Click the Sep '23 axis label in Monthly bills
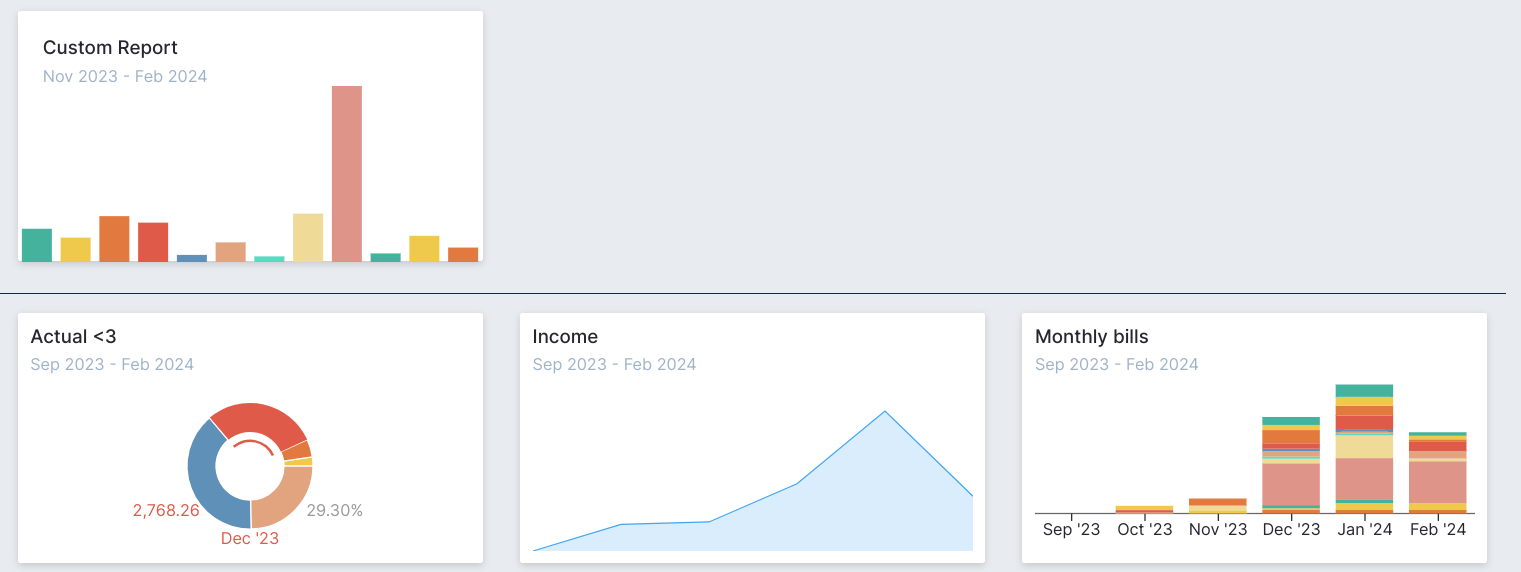Image resolution: width=1521 pixels, height=572 pixels. 1071,530
